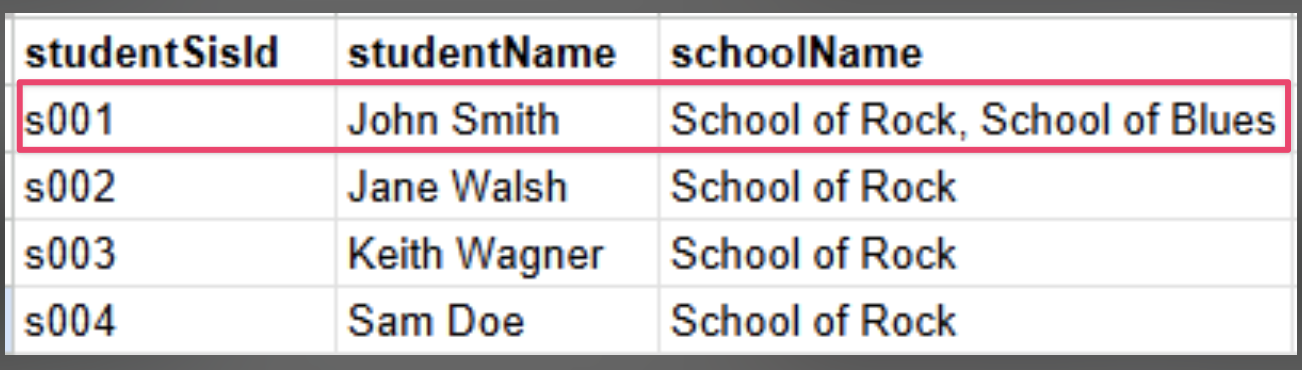This screenshot has height=370, width=1302.
Task: Click Sam Doe's School of Rock cell
Action: pyautogui.click(x=975, y=321)
